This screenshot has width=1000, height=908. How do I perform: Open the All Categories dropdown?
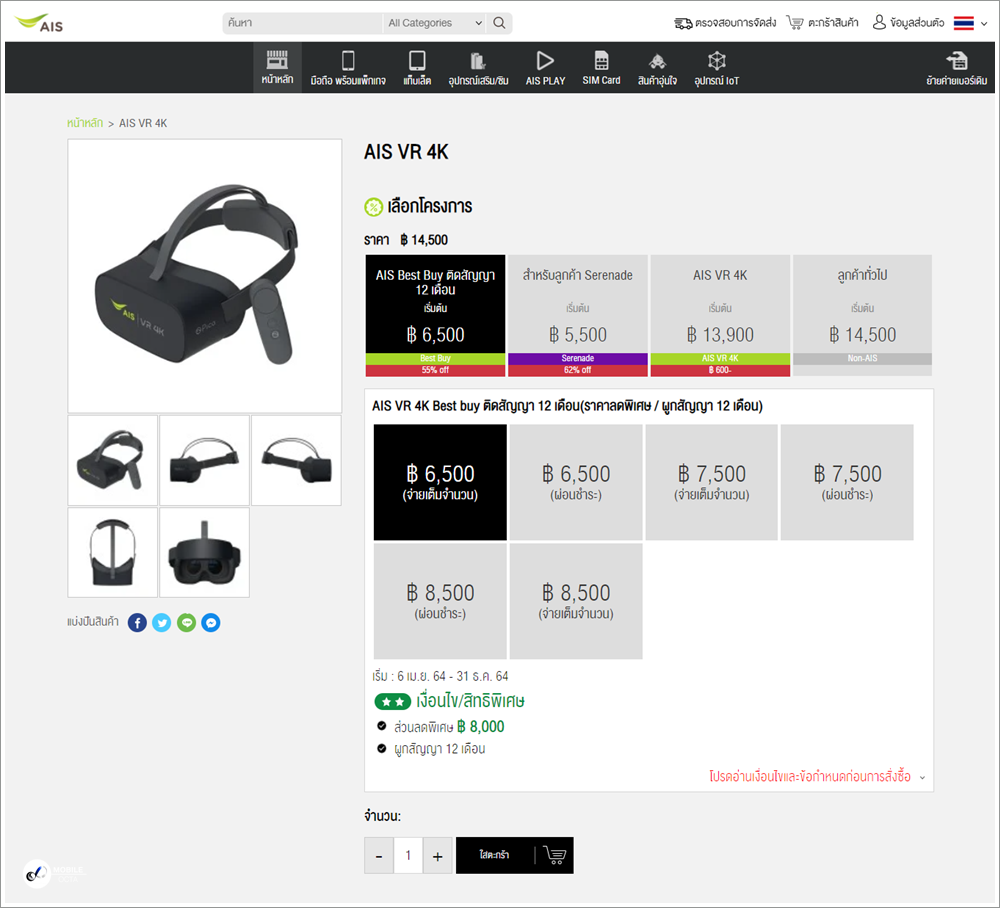(x=434, y=23)
